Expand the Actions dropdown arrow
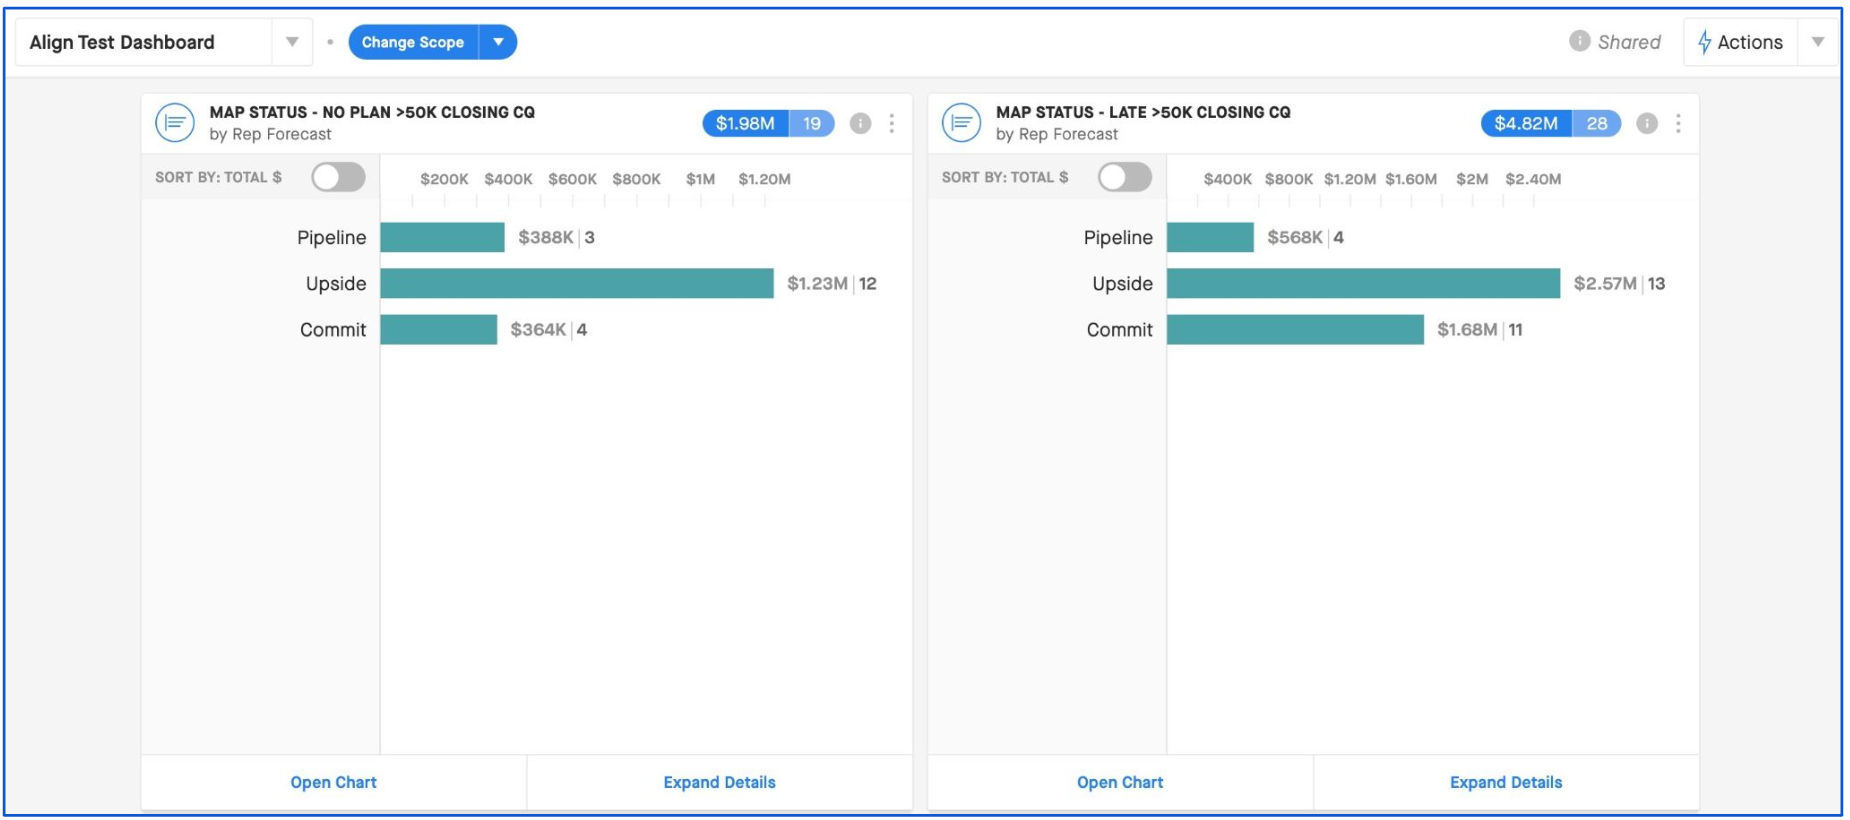 pyautogui.click(x=1818, y=42)
